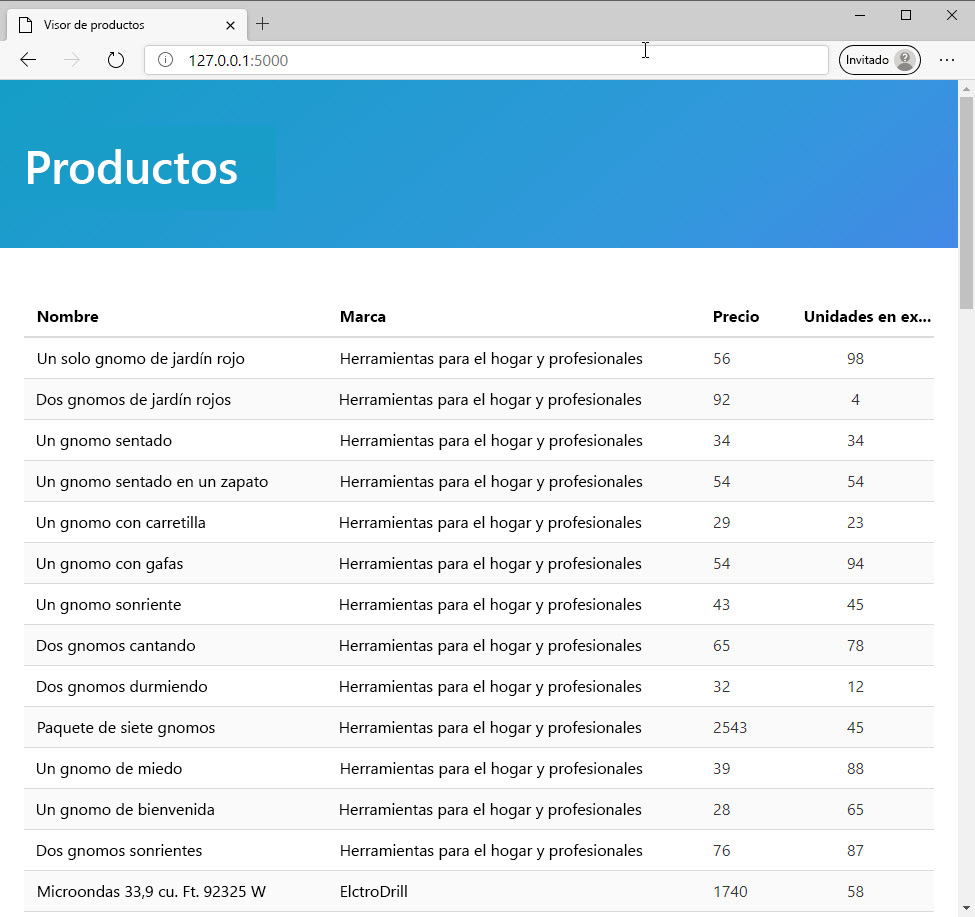Image resolution: width=975 pixels, height=917 pixels.
Task: Reload the products page
Action: tap(115, 59)
